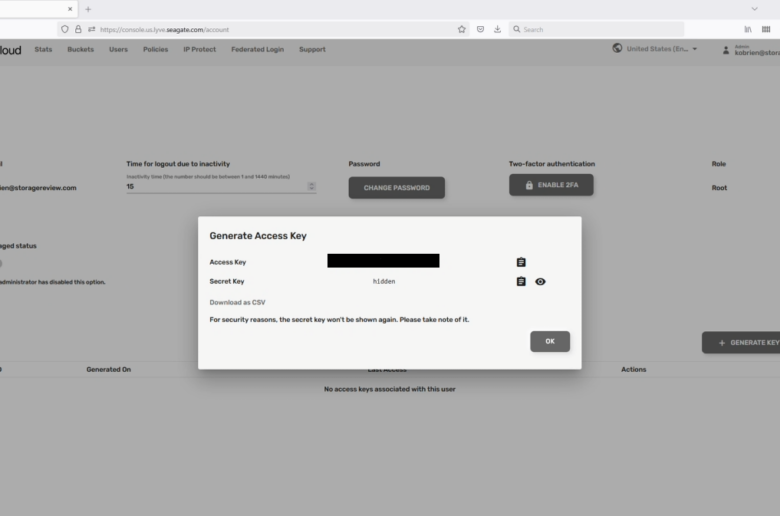
Task: Close the current browser tab
Action: tap(70, 9)
